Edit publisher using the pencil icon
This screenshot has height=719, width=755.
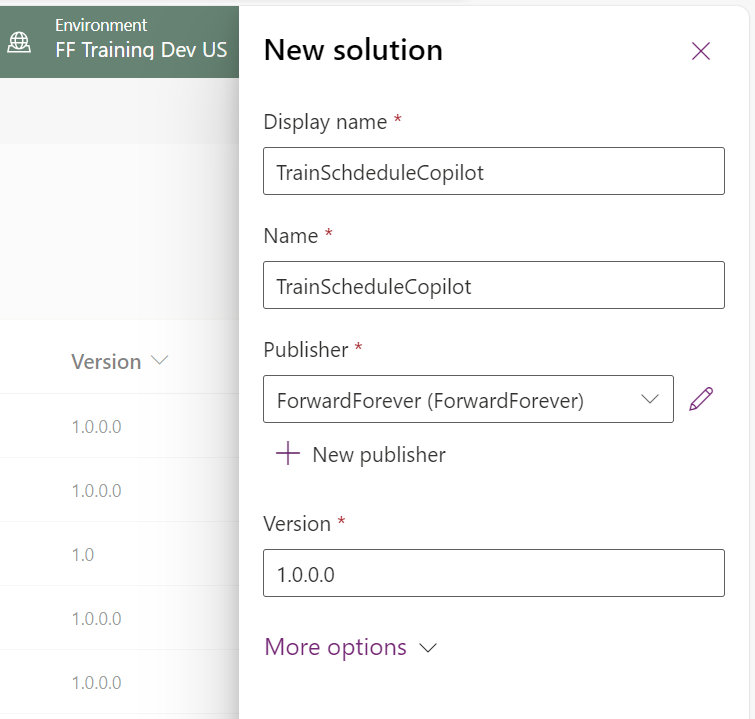[701, 400]
